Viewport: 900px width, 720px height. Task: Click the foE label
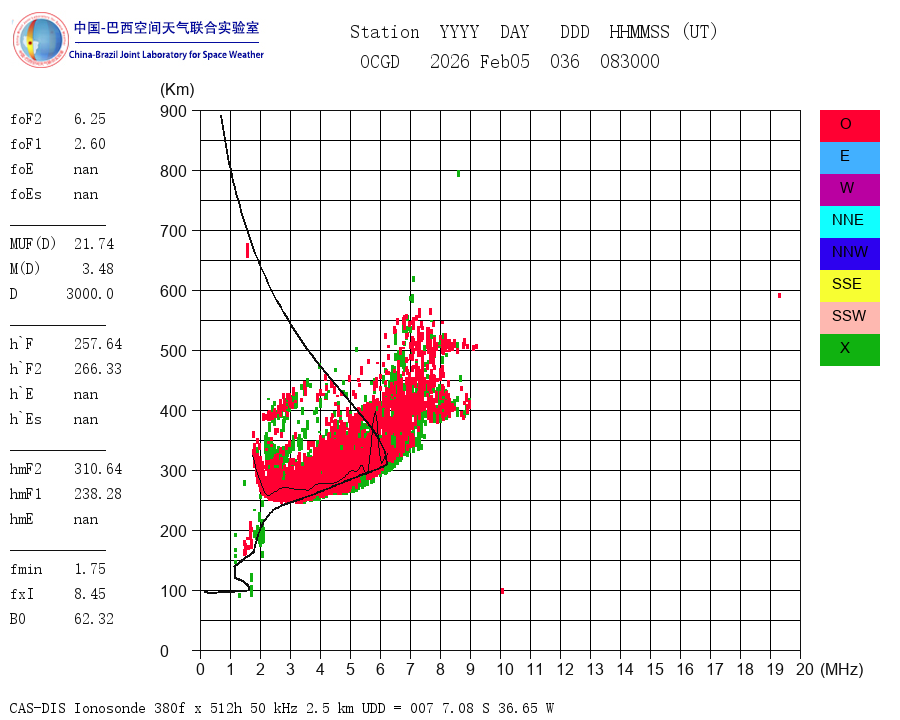pyautogui.click(x=21, y=169)
